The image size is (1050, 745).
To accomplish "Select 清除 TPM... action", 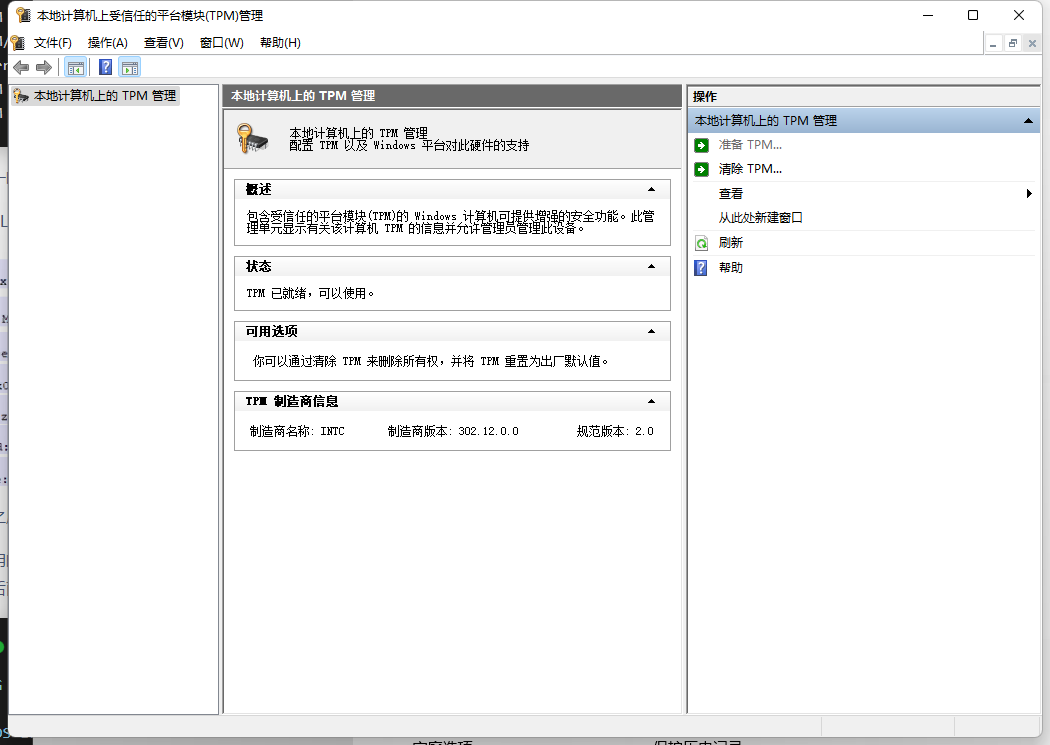I will 750,169.
